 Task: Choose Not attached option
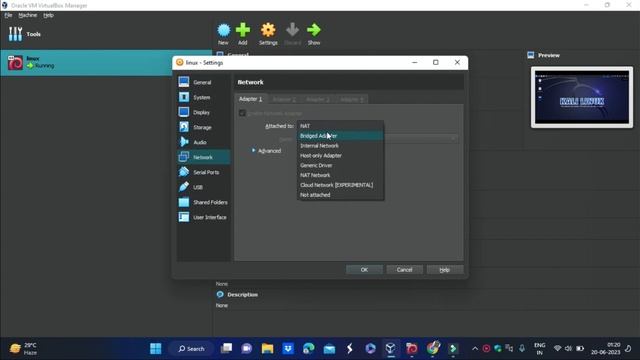[340, 195]
